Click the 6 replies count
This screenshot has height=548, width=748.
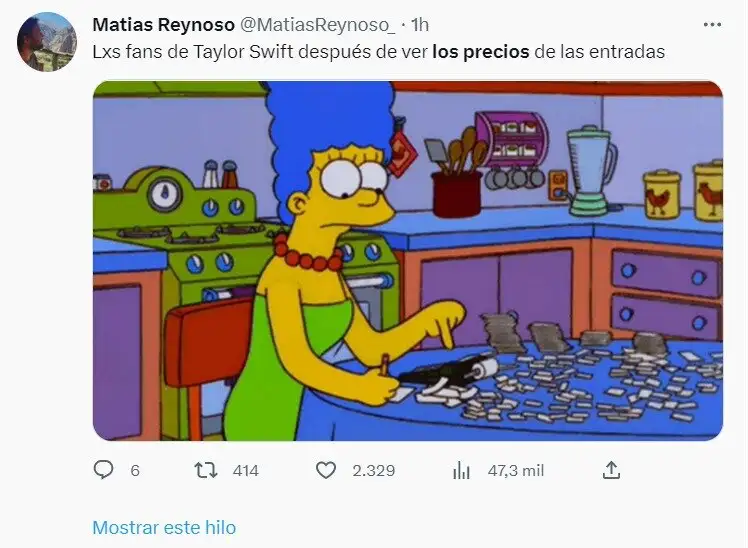point(135,471)
